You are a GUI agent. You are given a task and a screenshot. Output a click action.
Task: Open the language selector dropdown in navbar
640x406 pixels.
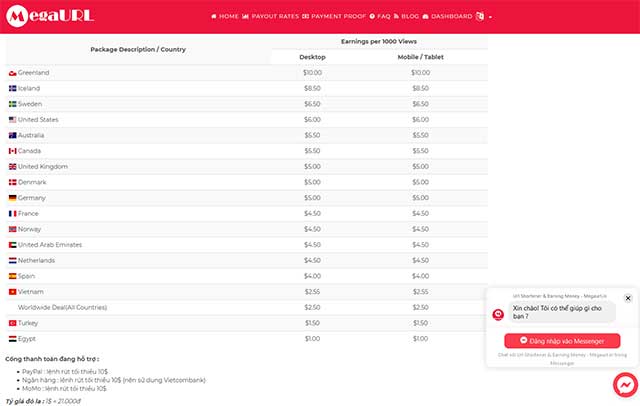(x=483, y=17)
